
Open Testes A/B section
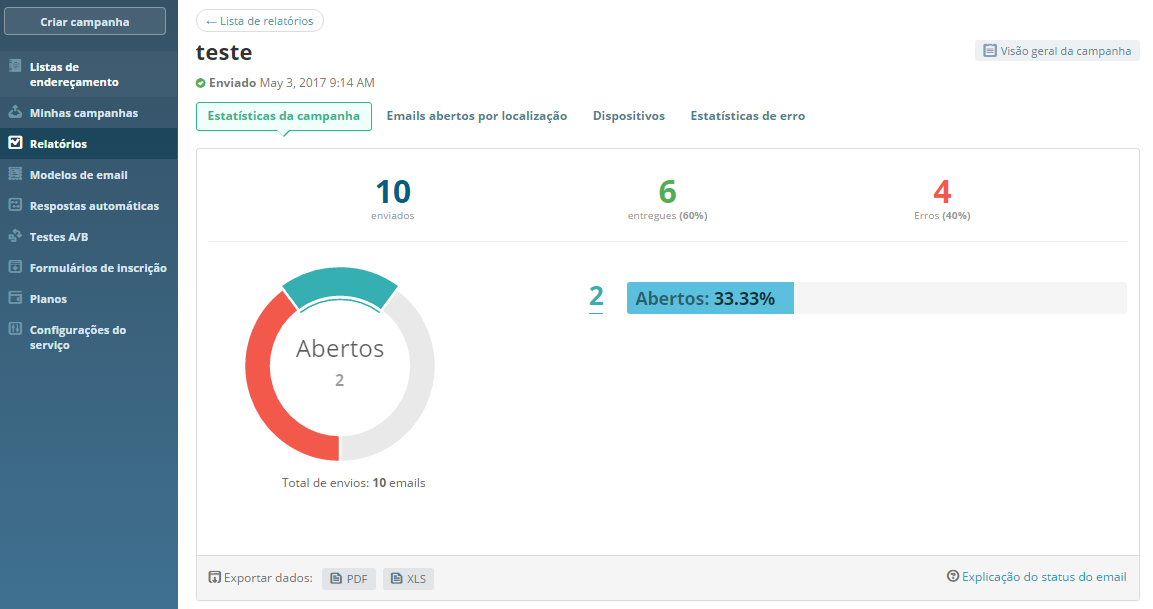coord(88,236)
